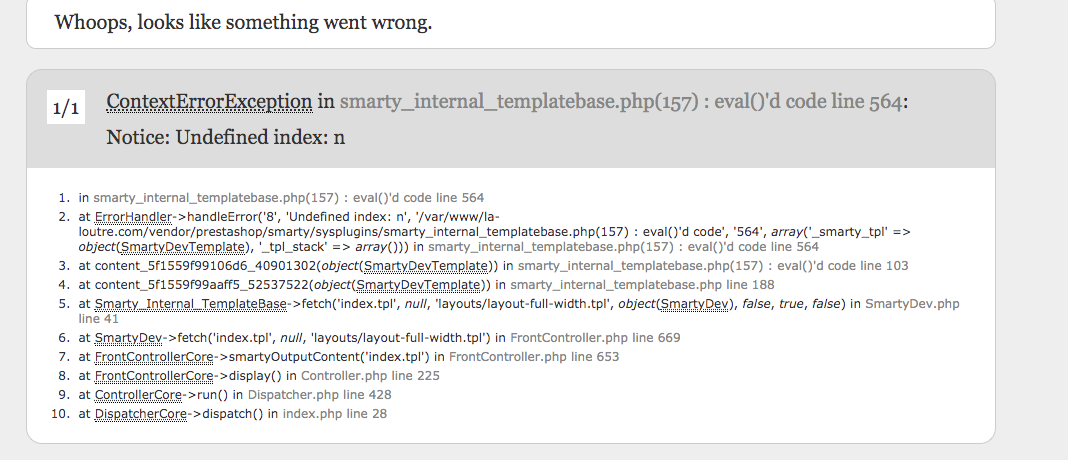Click the "Whoops, looks like something went wrong" heading
Screen dimensions: 1068x460
(243, 22)
